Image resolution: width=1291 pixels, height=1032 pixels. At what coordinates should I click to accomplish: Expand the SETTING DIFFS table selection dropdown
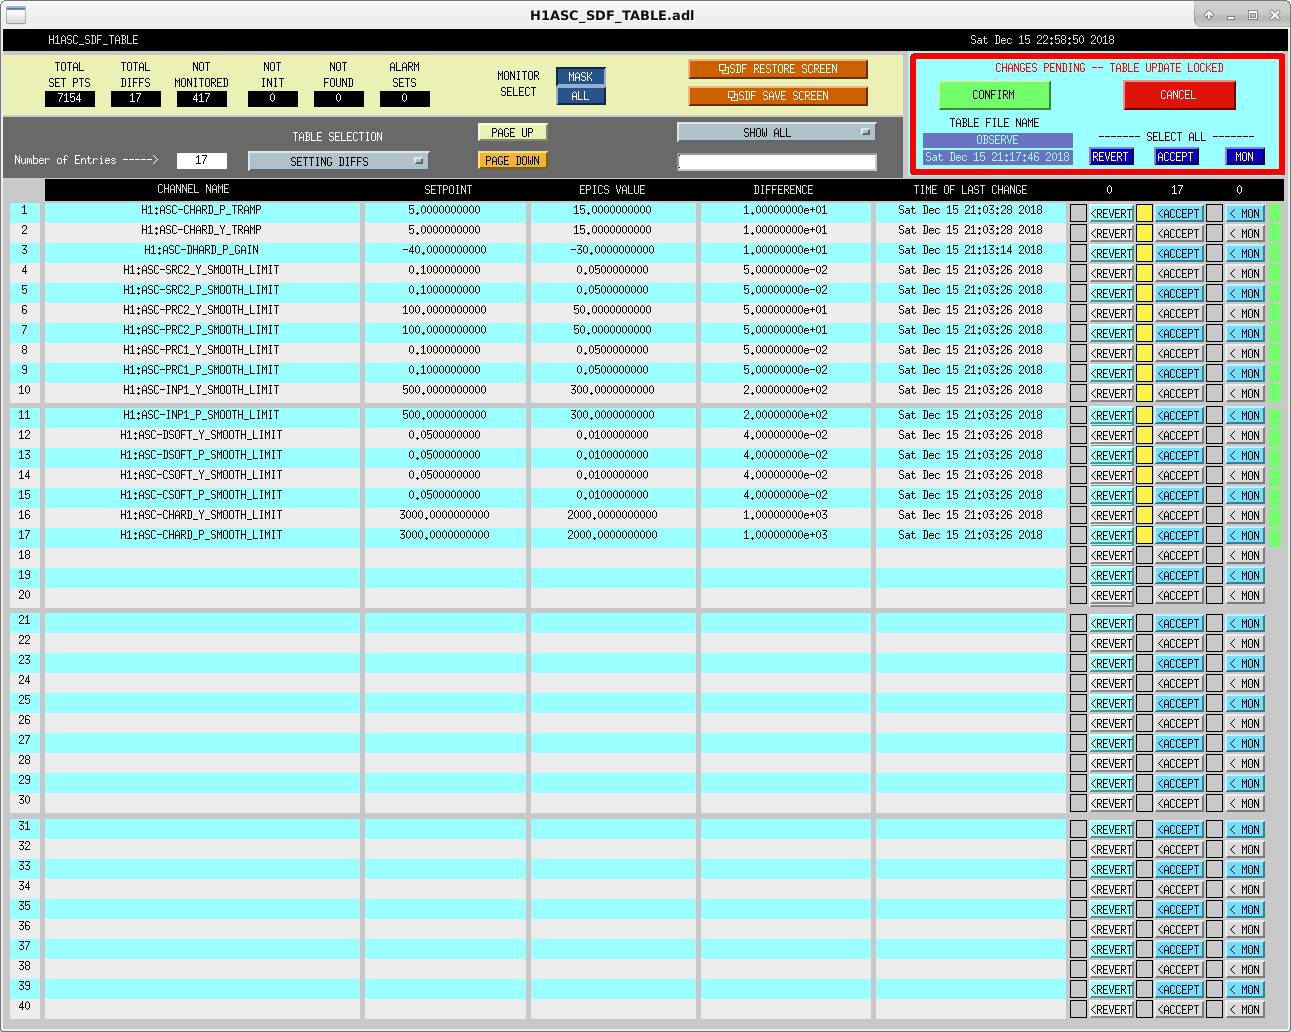(x=338, y=161)
